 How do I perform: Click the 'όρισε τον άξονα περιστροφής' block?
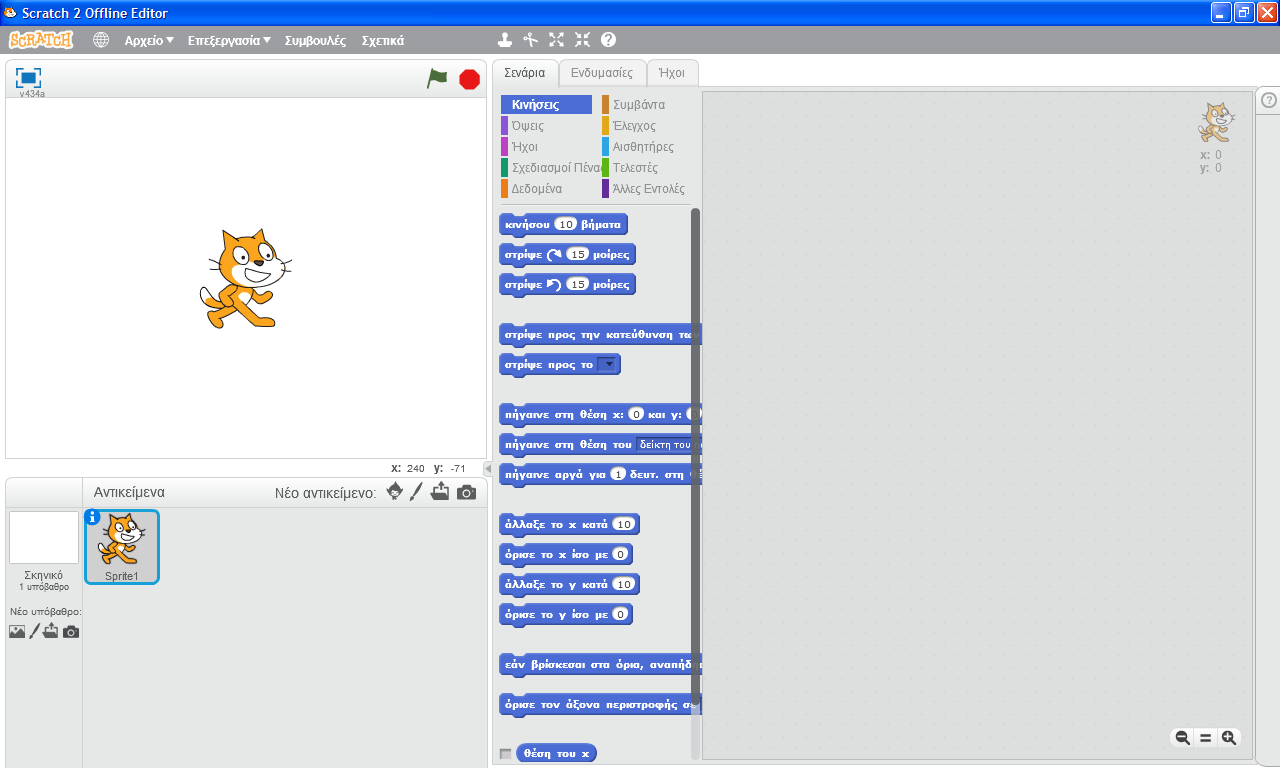click(600, 704)
